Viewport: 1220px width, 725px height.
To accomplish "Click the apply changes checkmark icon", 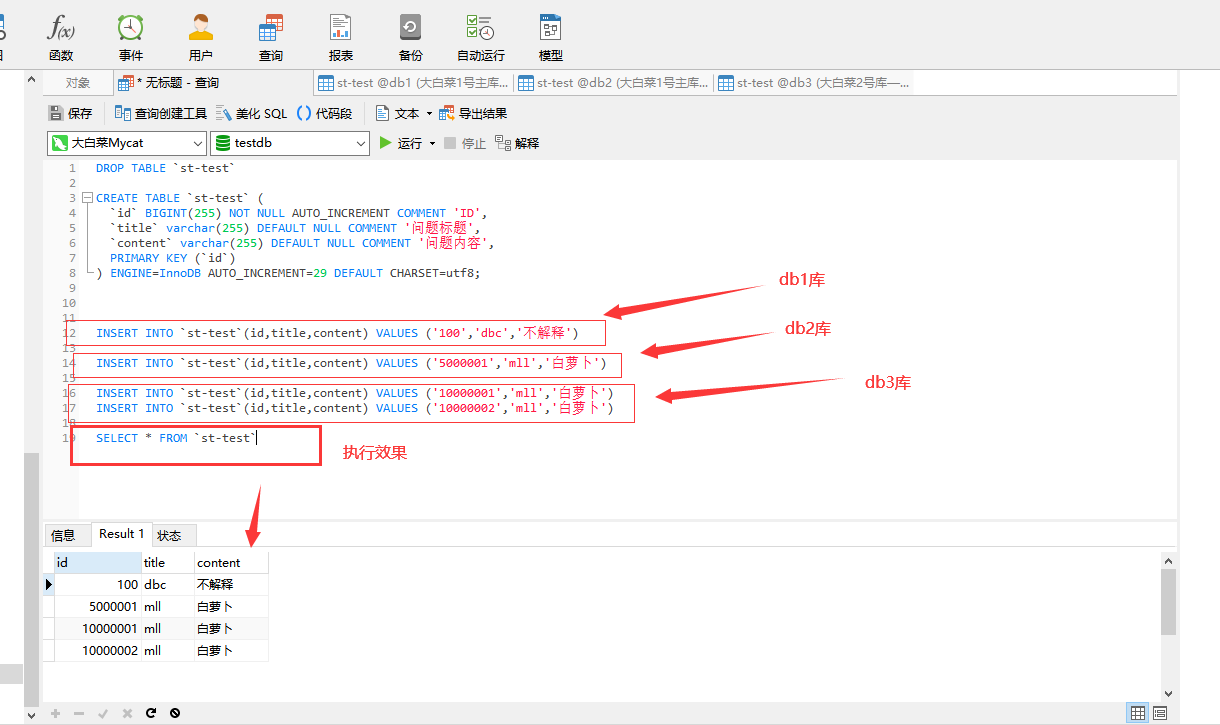I will coord(103,713).
